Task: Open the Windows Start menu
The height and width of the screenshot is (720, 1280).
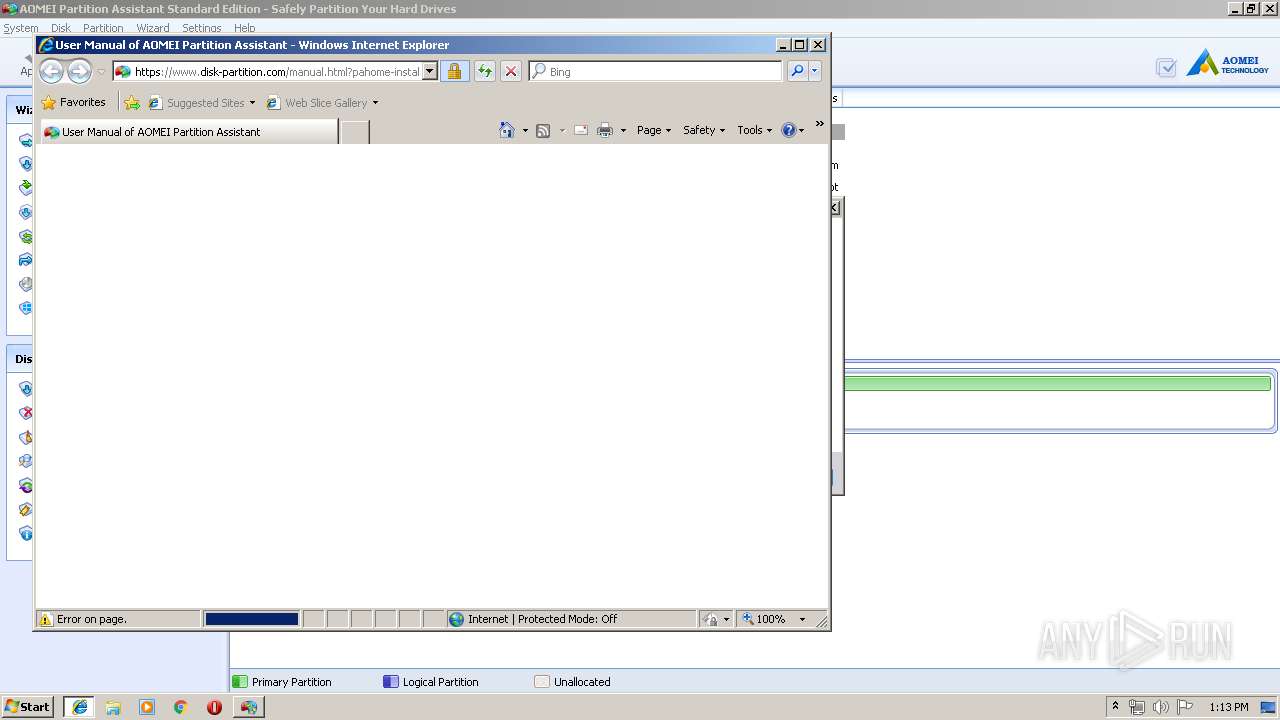Action: tap(28, 707)
